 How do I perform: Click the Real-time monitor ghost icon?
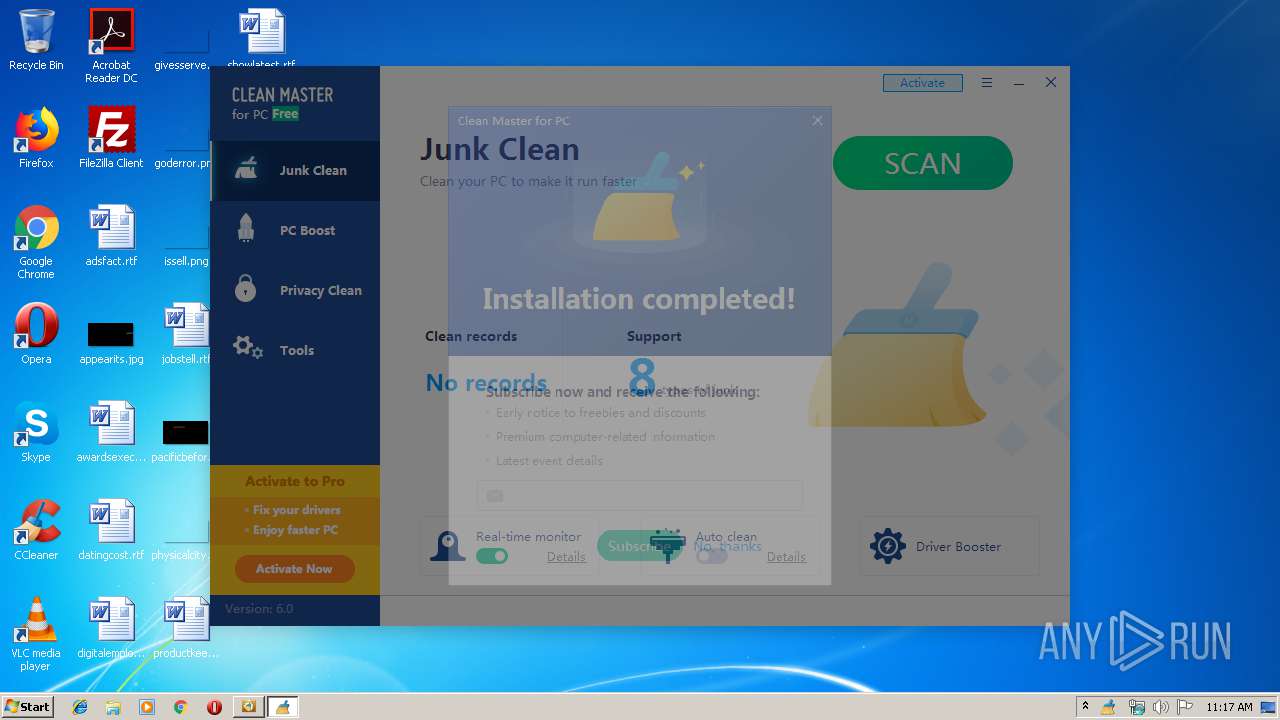coord(447,546)
